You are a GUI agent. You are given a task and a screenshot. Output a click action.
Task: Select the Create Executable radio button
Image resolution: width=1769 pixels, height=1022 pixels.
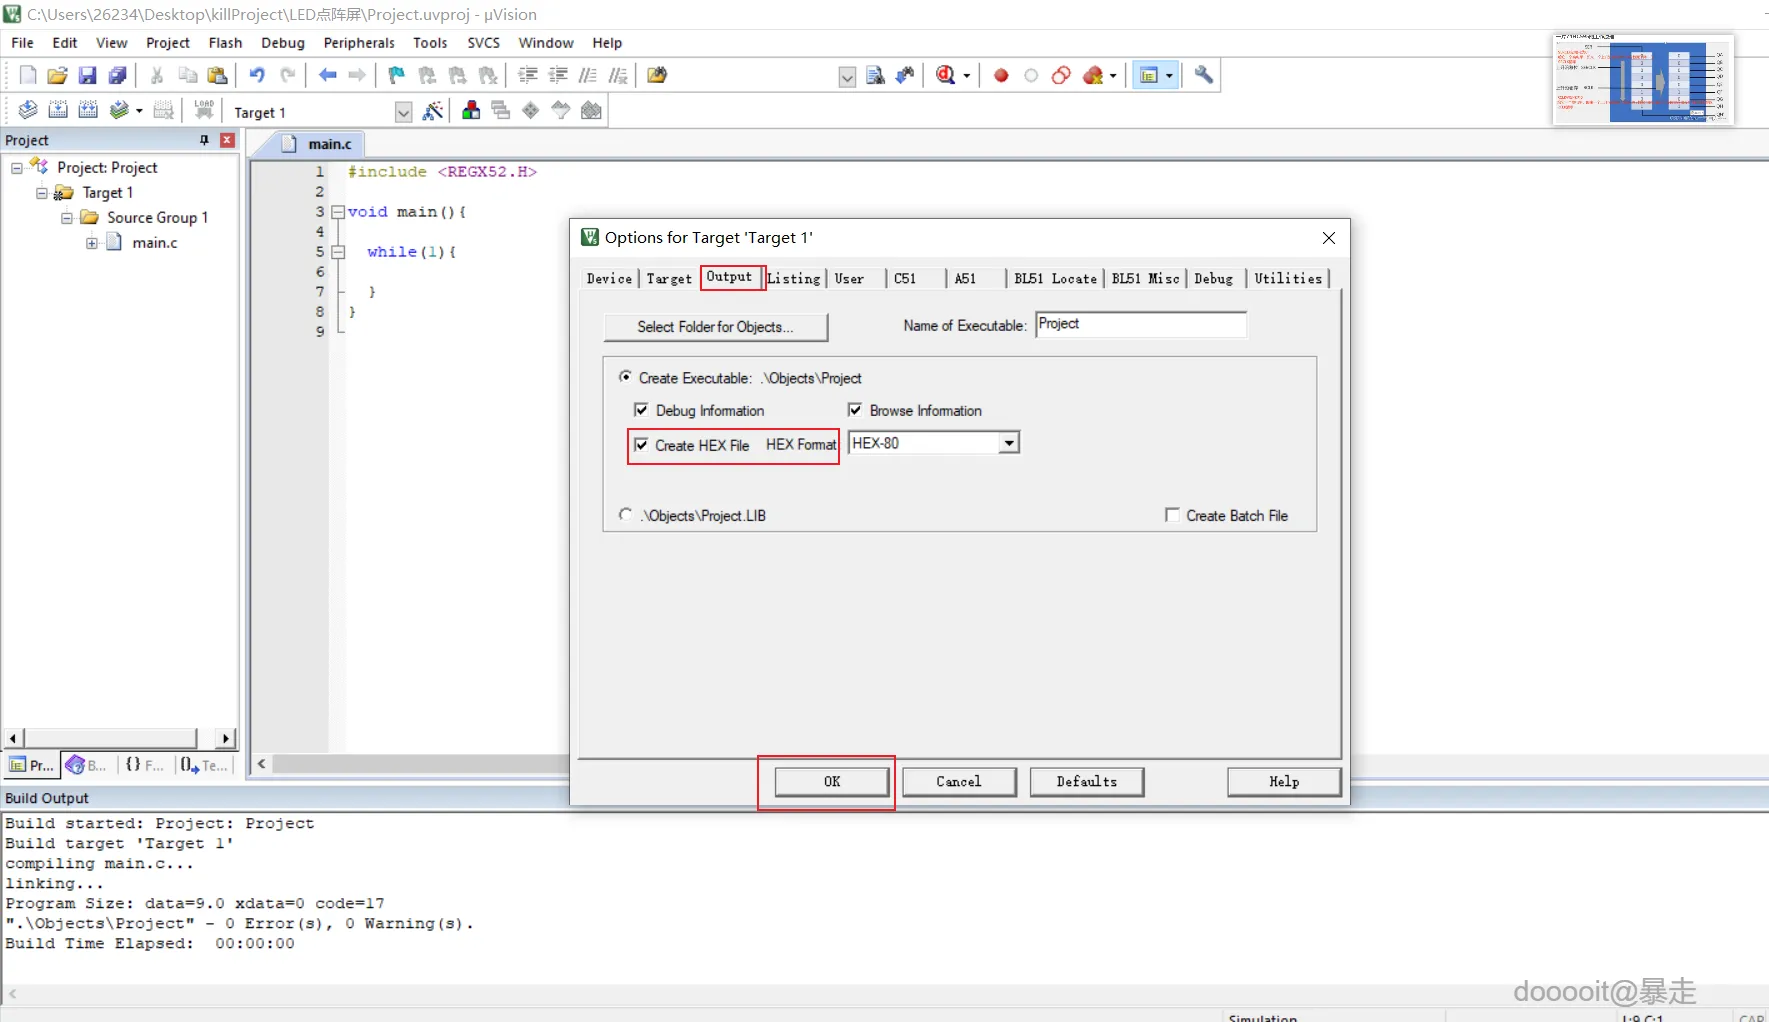(x=625, y=377)
